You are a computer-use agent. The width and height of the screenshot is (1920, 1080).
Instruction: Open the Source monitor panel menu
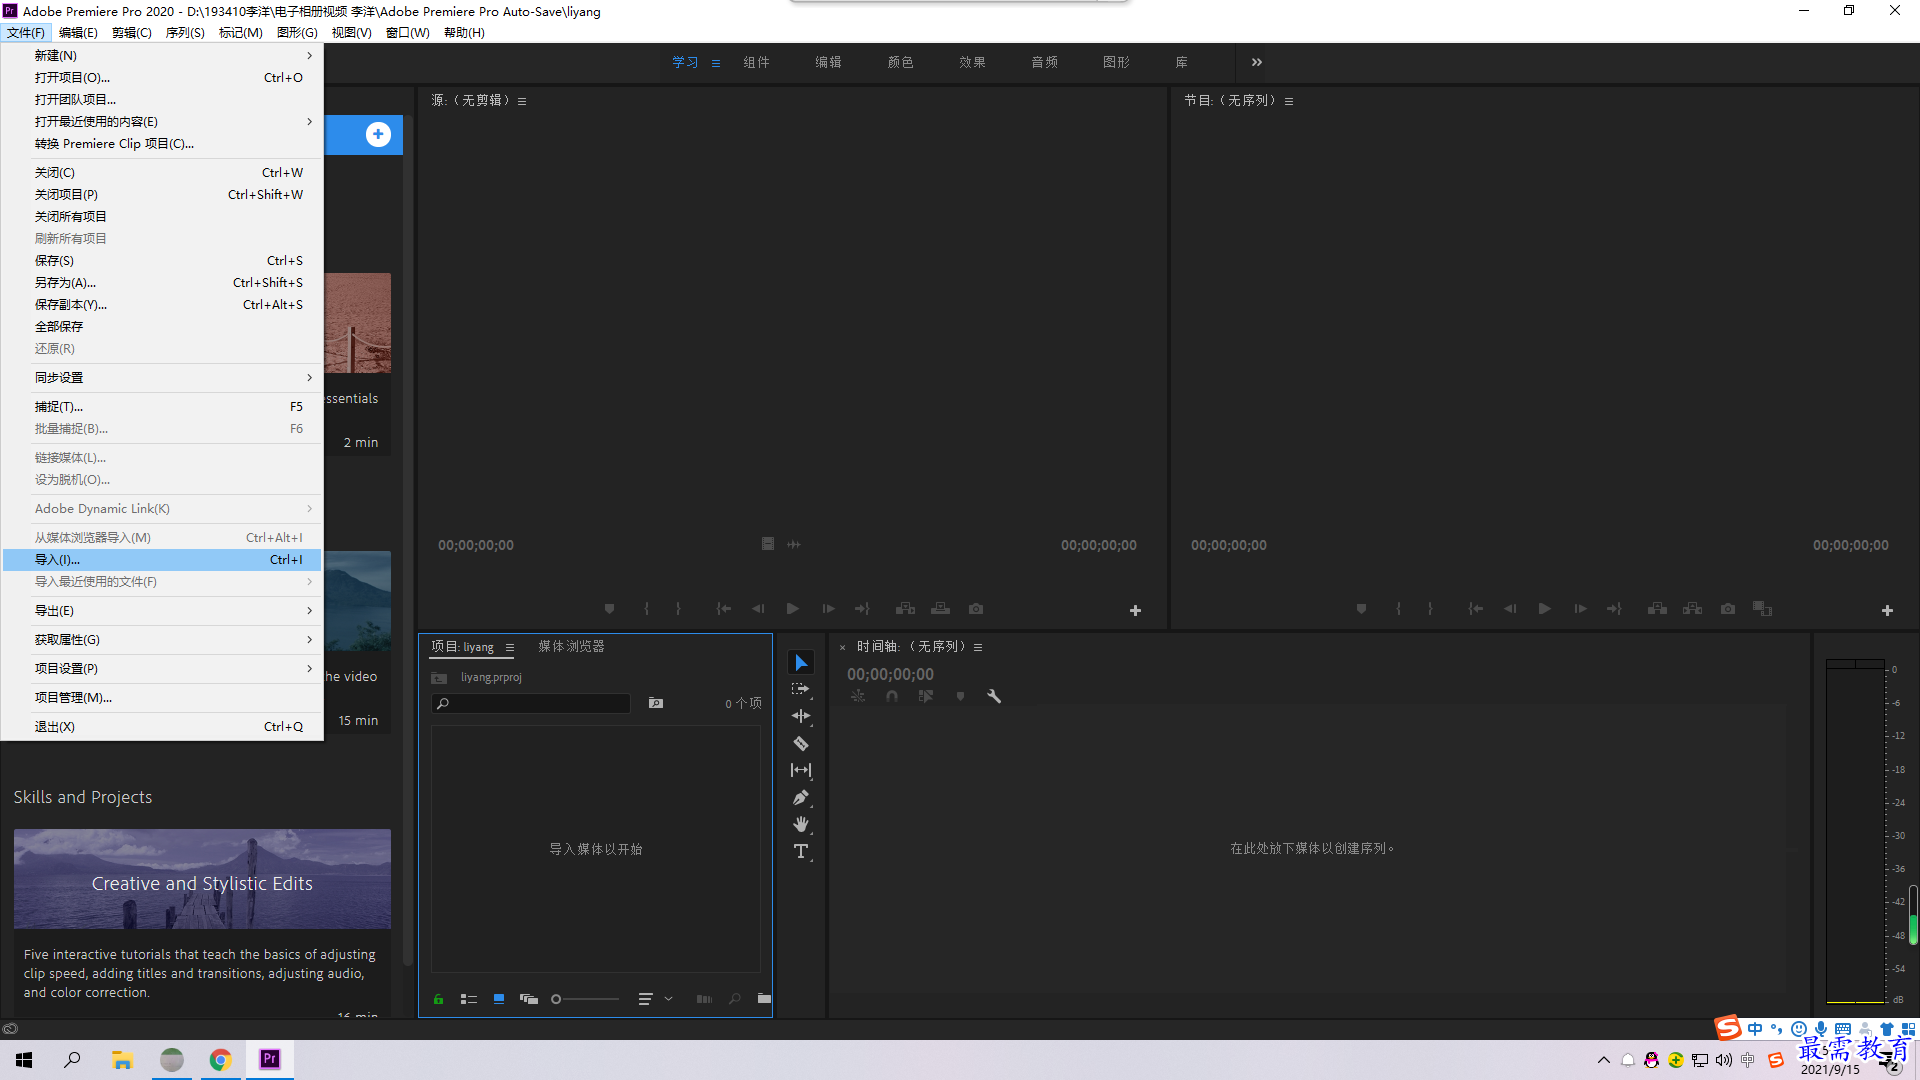point(522,101)
